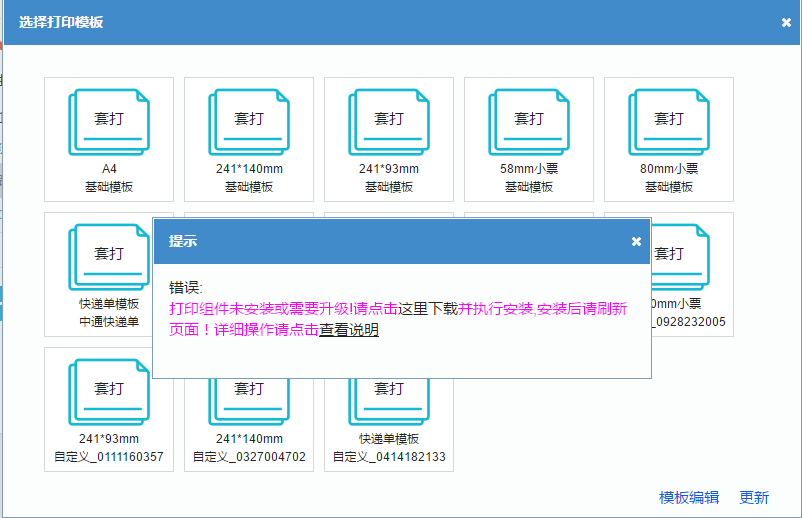Open the 查看说明 instructions link

point(349,330)
